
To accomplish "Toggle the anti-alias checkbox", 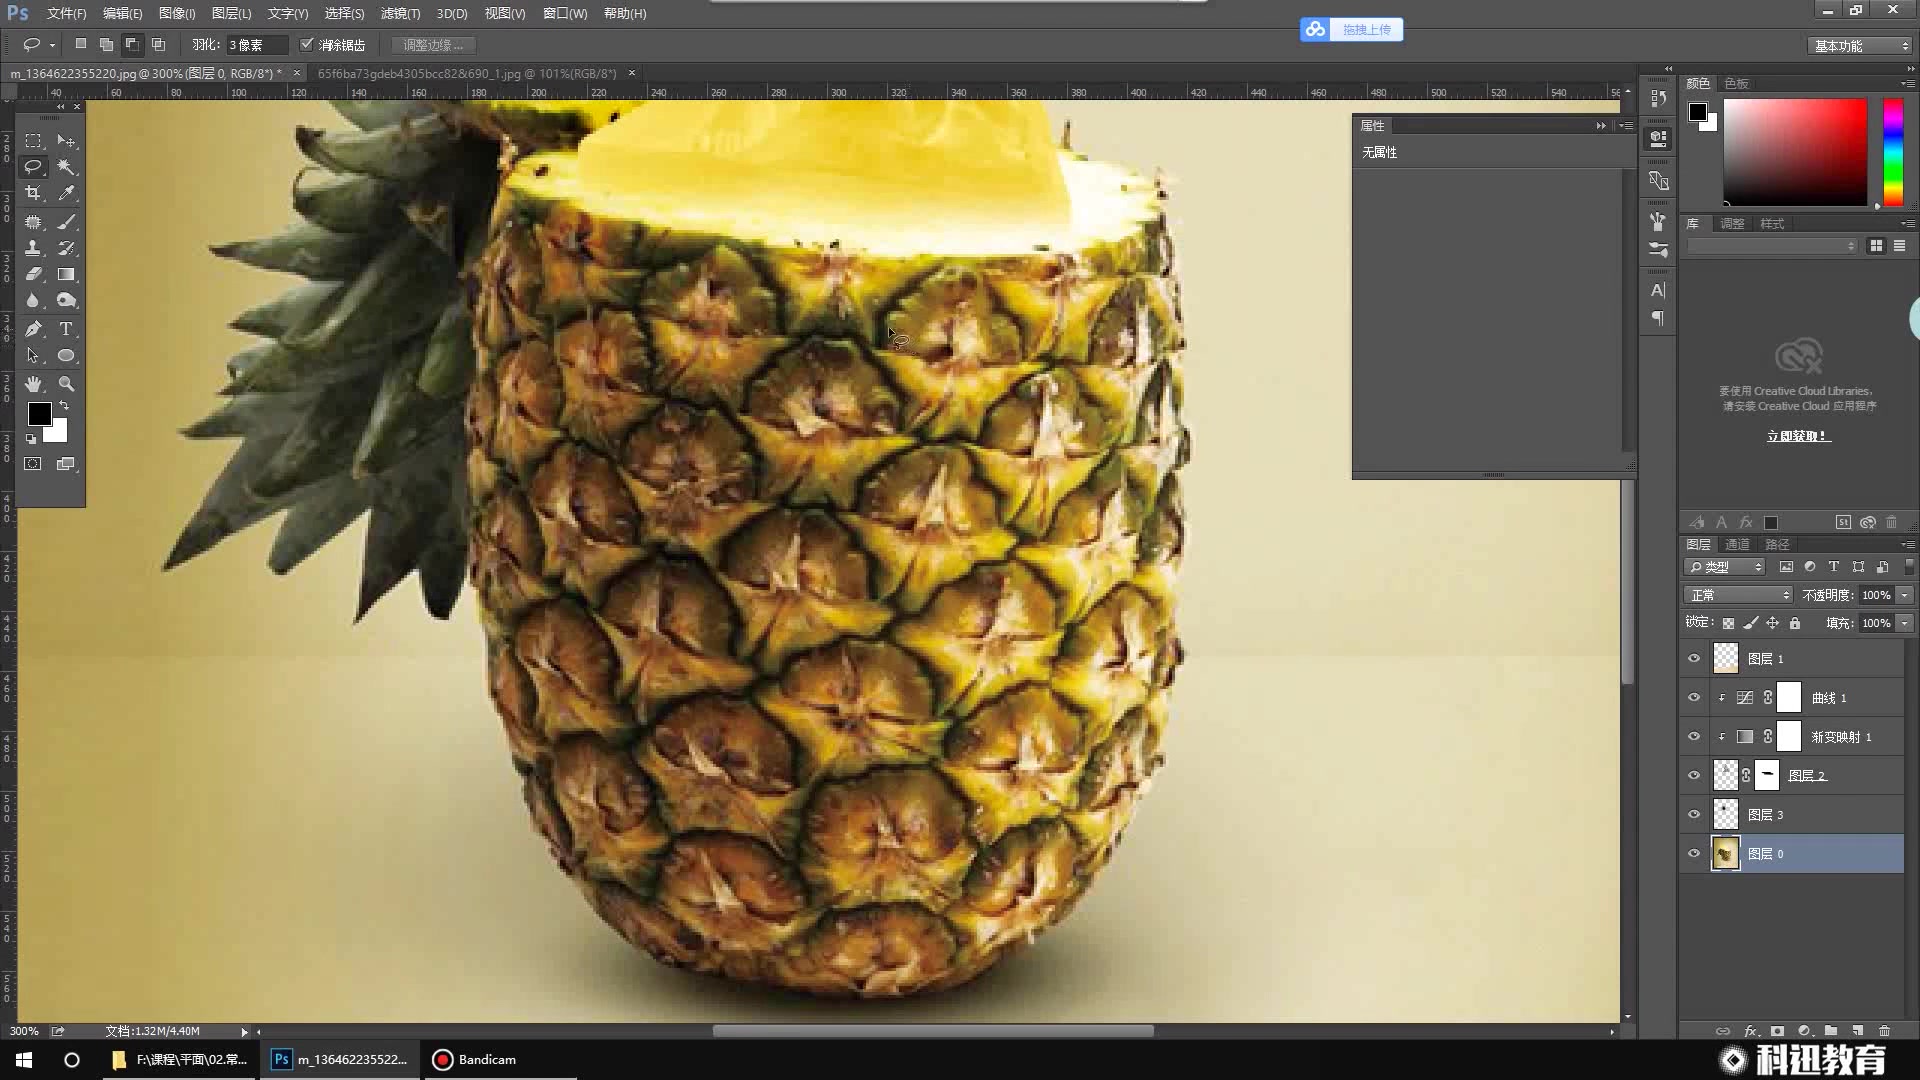I will pos(307,45).
